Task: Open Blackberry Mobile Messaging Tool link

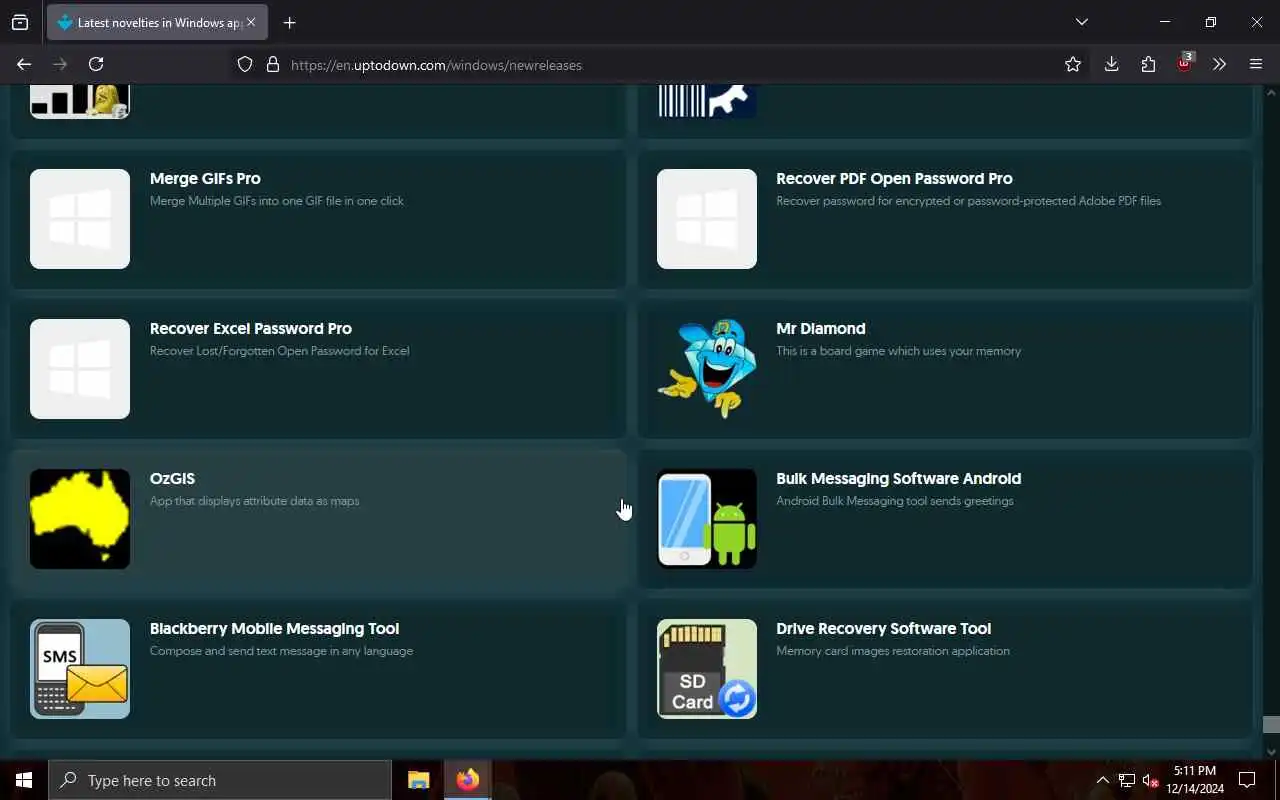Action: [274, 628]
